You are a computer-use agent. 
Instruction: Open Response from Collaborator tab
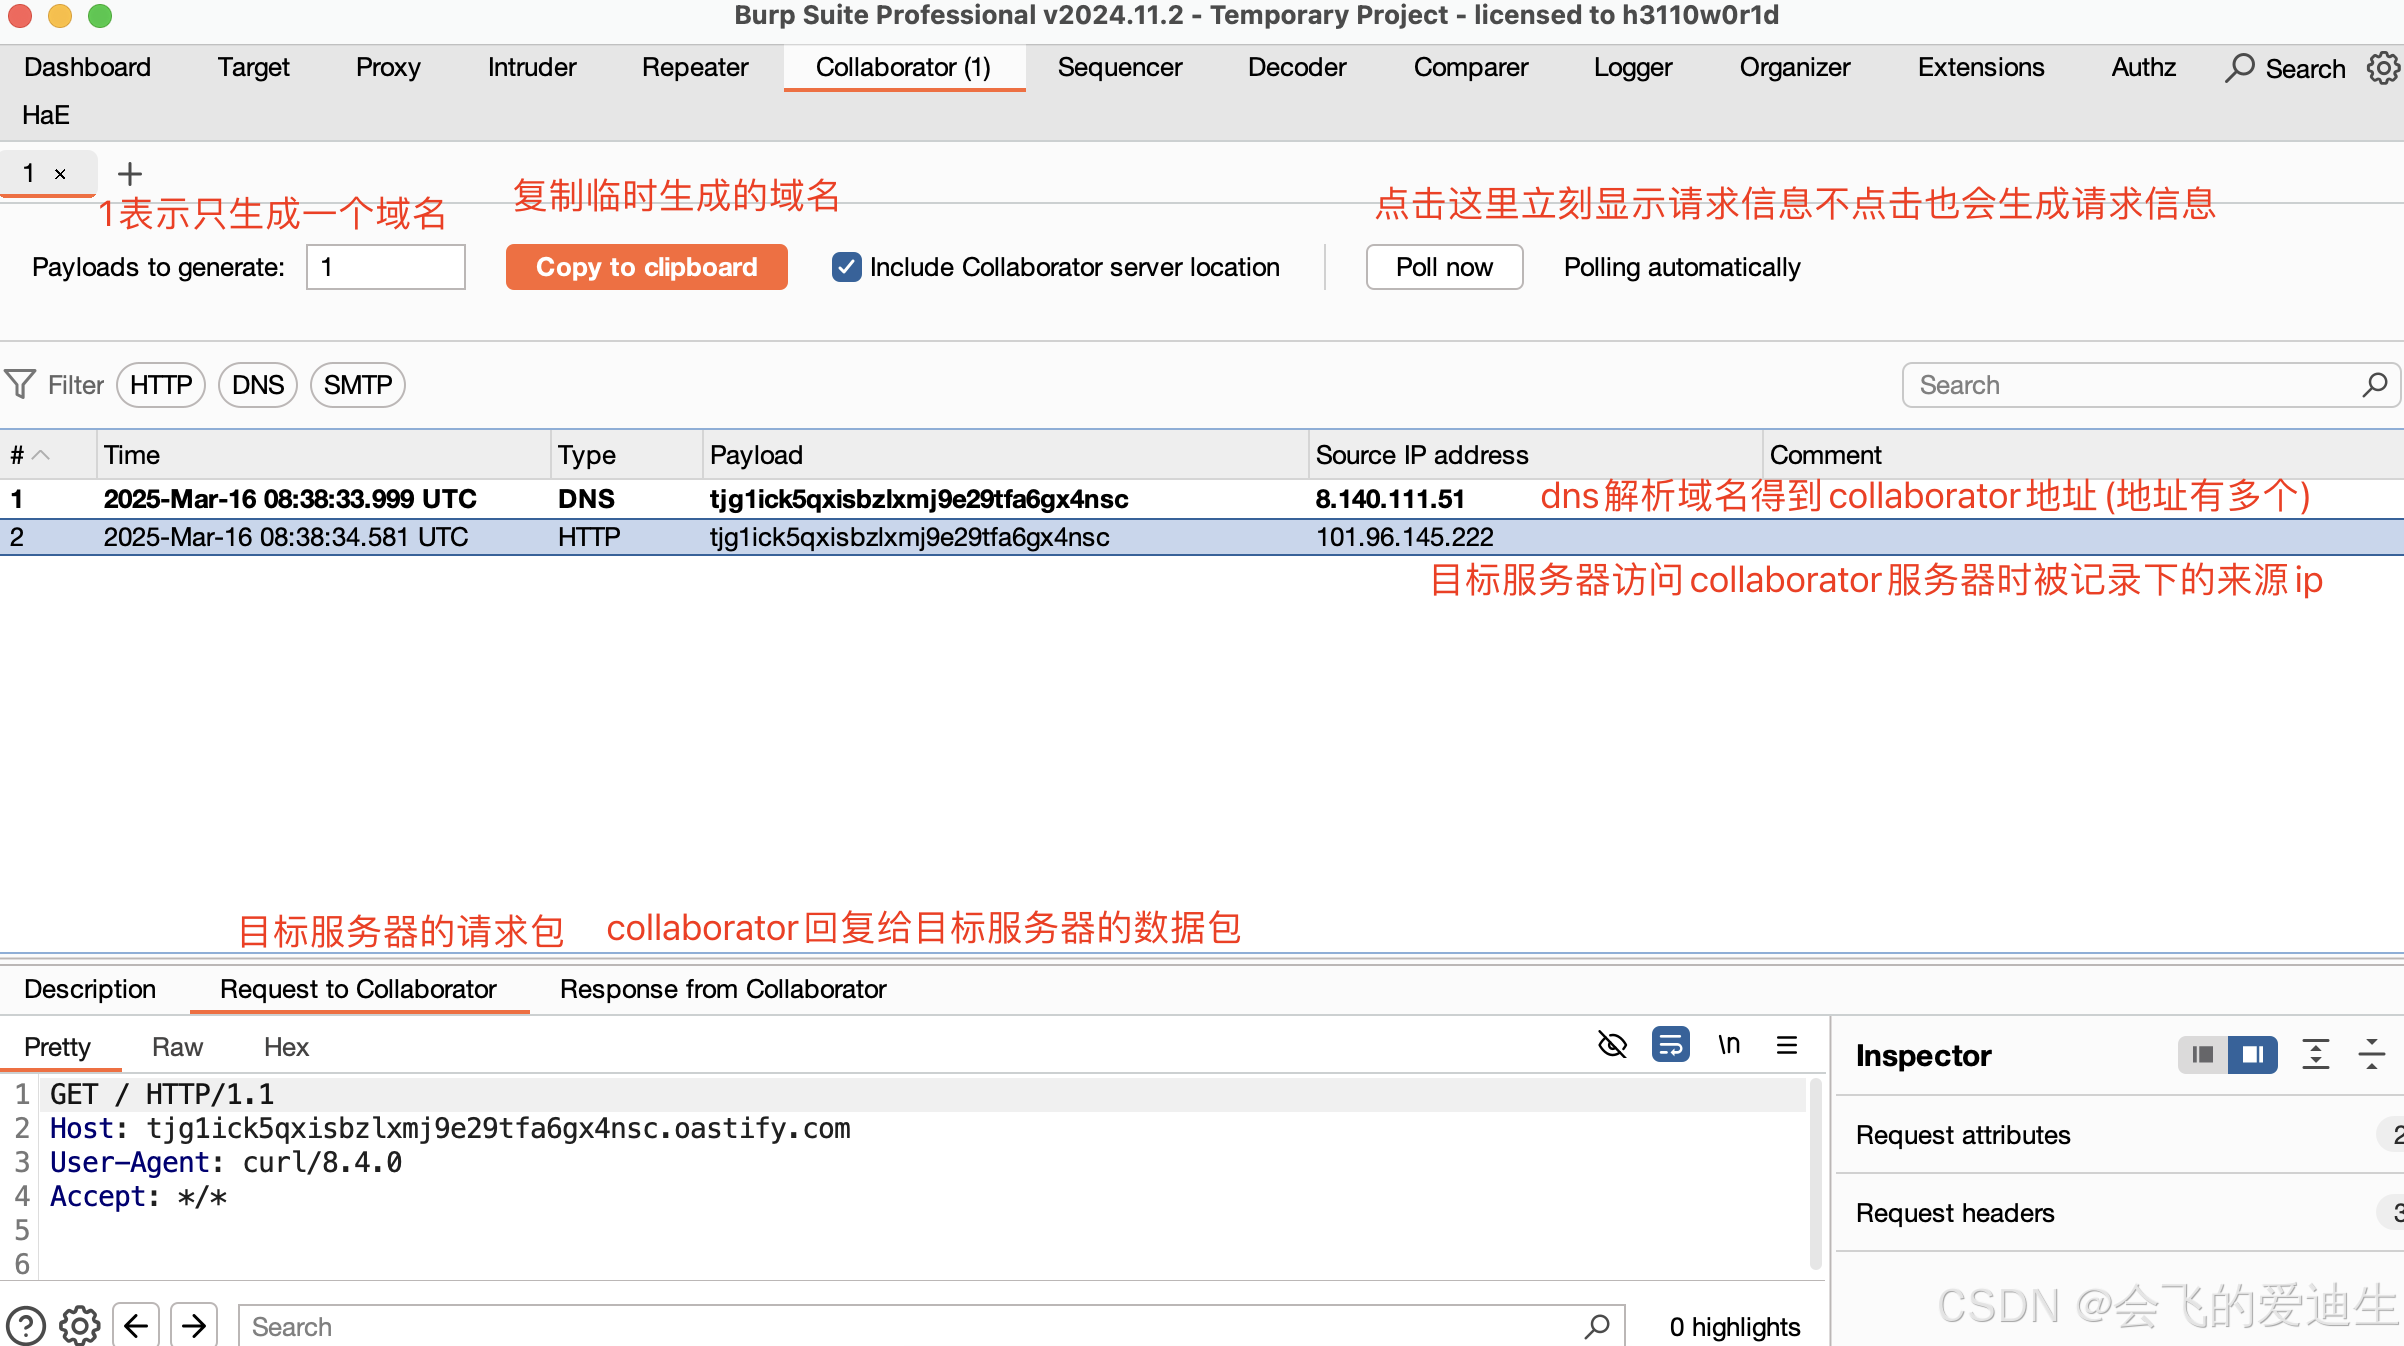[723, 989]
